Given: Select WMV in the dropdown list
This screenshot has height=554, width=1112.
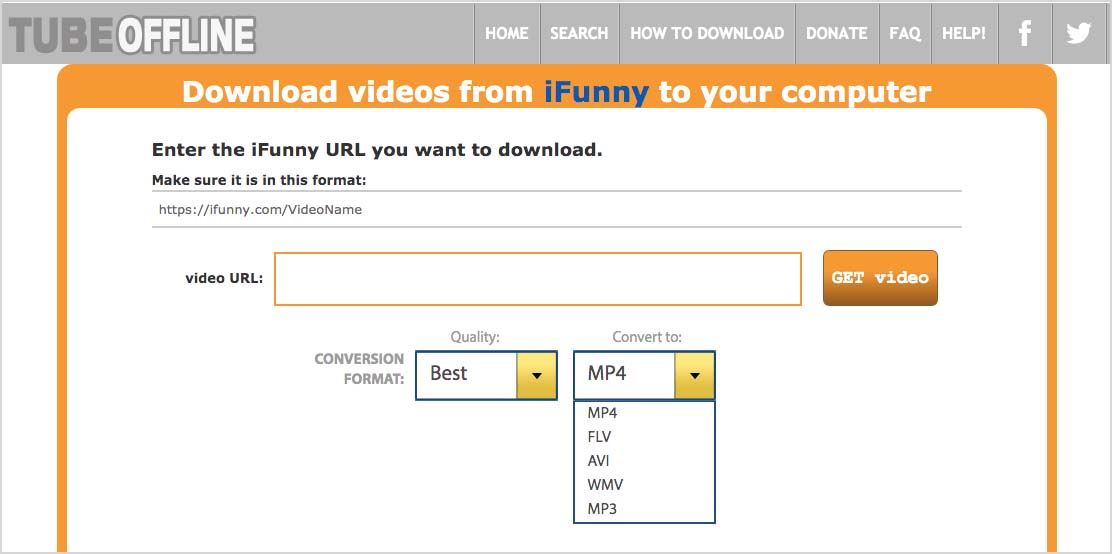Looking at the screenshot, I should click(644, 485).
